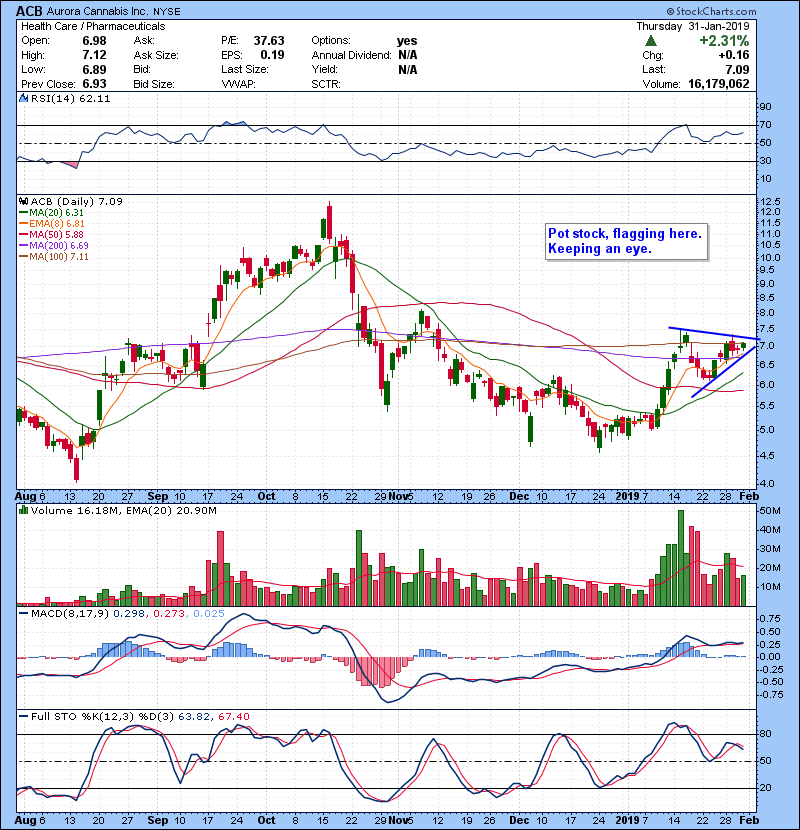Click the Bid Size: field label
This screenshot has height=830, width=800.
click(x=154, y=84)
